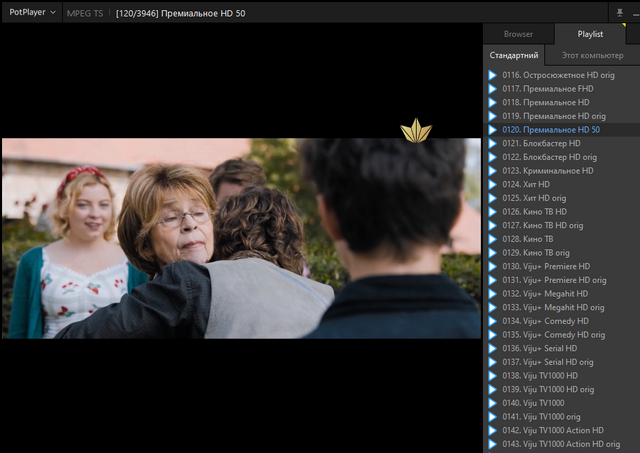Select playlist entry 0118. Премиальное HD
Viewport: 640px width, 453px height.
point(562,102)
